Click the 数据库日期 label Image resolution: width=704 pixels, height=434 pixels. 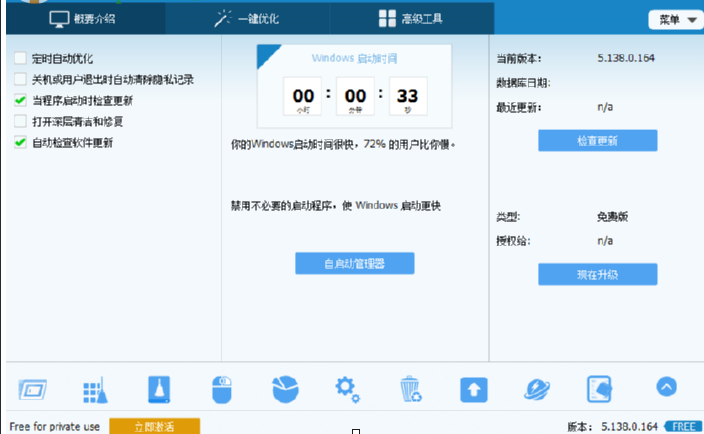point(523,83)
